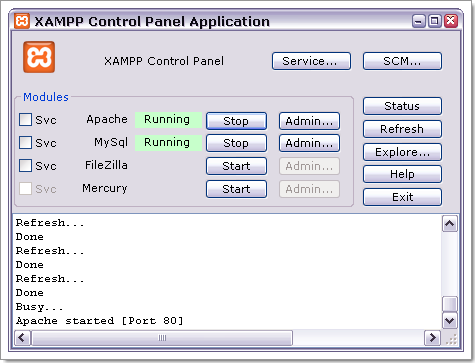Click the Refresh button

coord(402,129)
